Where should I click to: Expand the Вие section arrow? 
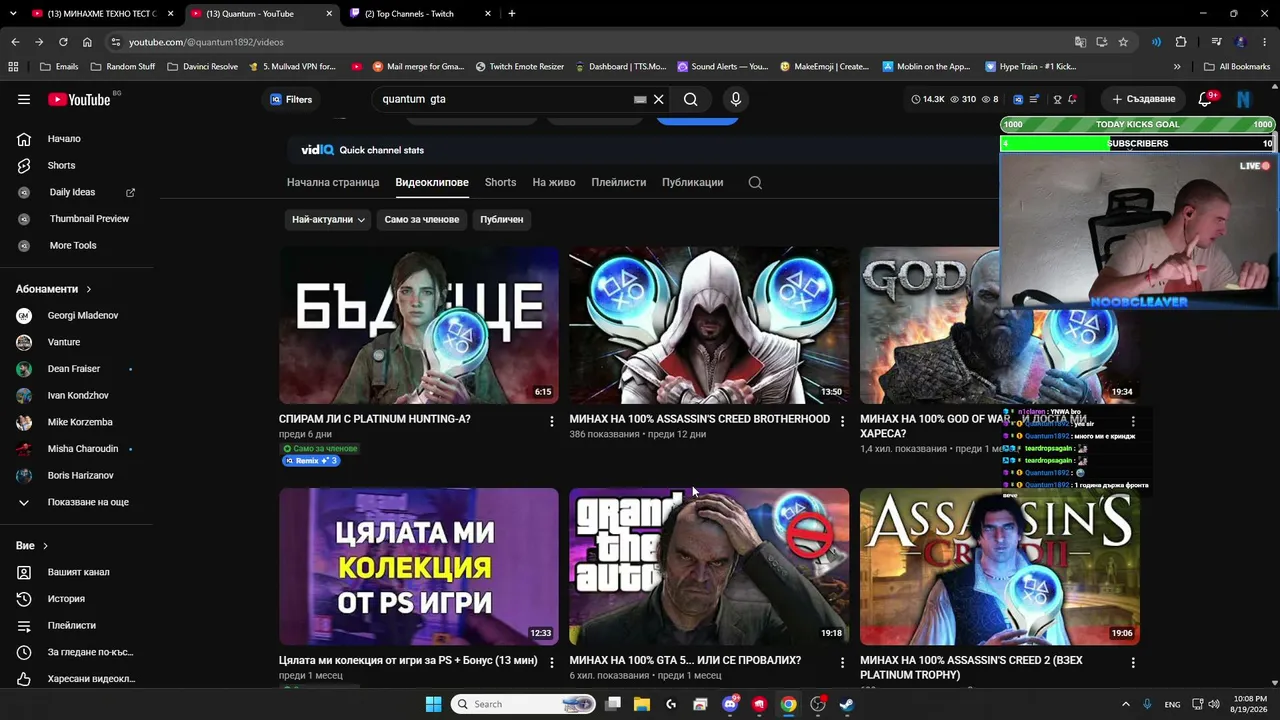[x=45, y=546]
